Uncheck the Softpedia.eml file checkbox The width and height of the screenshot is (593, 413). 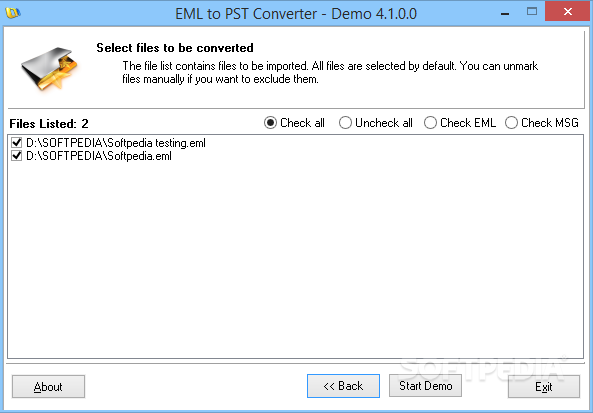click(x=17, y=155)
